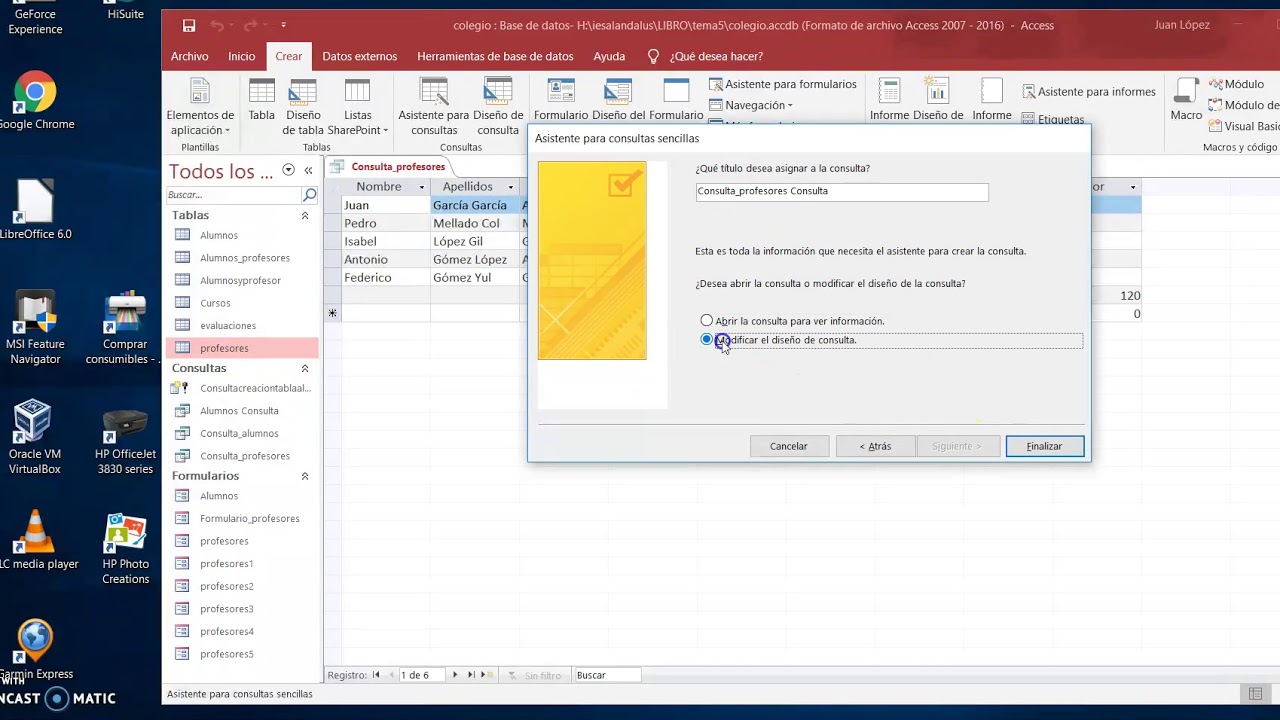
Task: Open the Archivo menu
Action: pyautogui.click(x=189, y=56)
